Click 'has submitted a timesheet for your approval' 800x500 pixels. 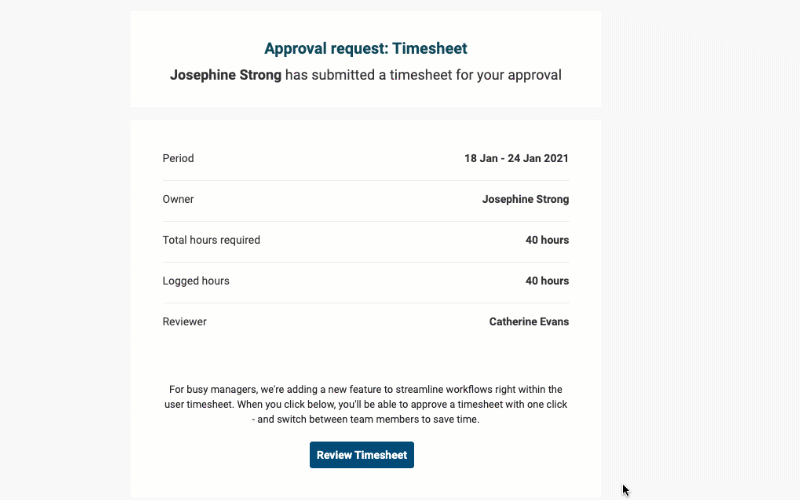pos(423,74)
